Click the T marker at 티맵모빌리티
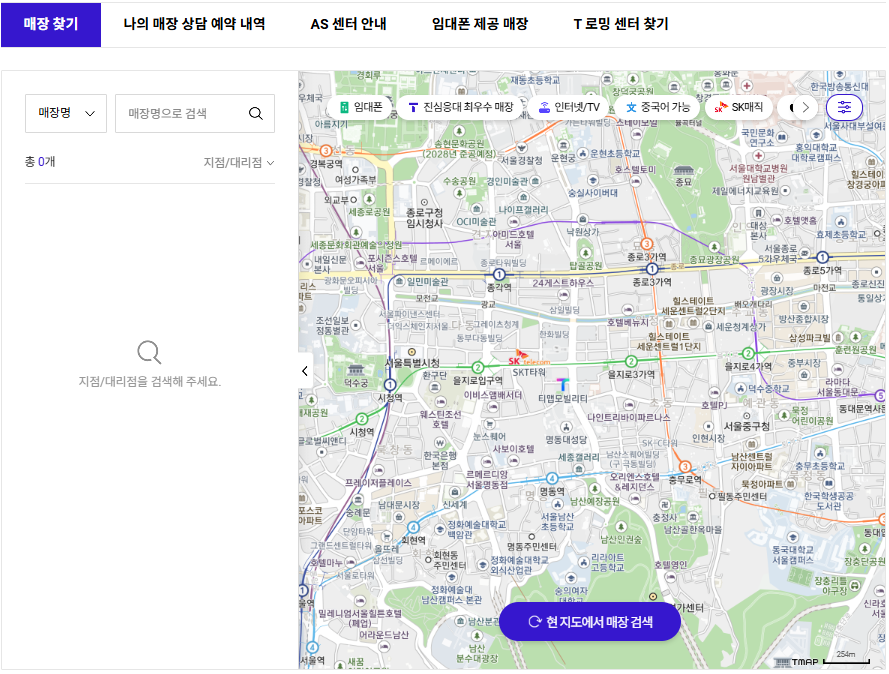The image size is (889, 674). click(x=562, y=384)
